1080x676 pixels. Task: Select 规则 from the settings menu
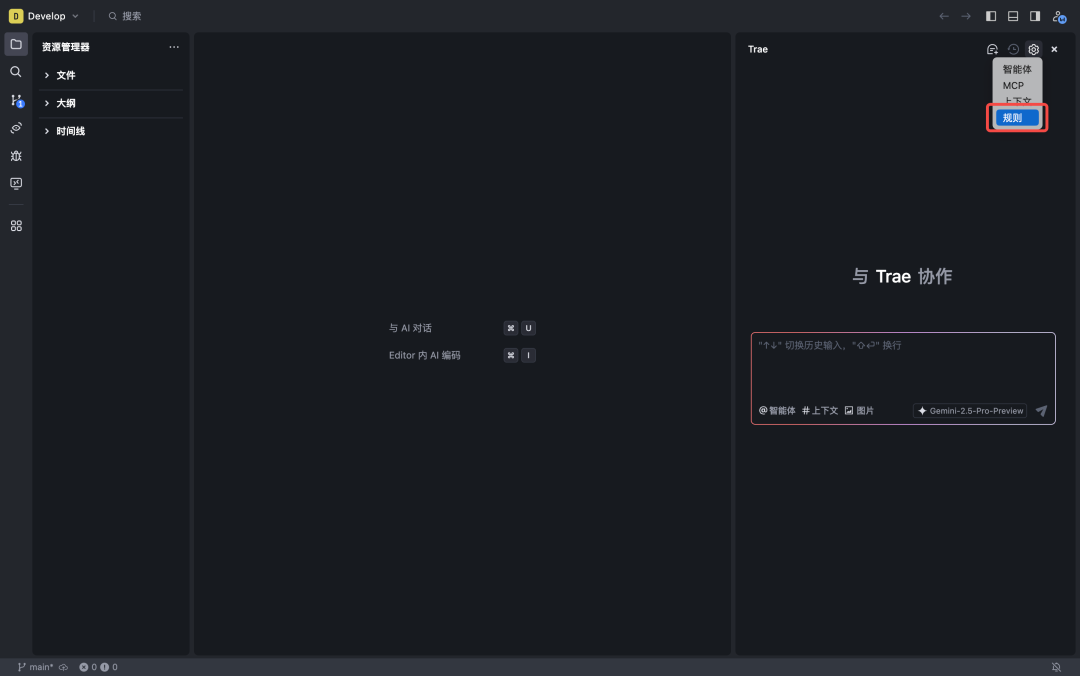(x=1017, y=118)
